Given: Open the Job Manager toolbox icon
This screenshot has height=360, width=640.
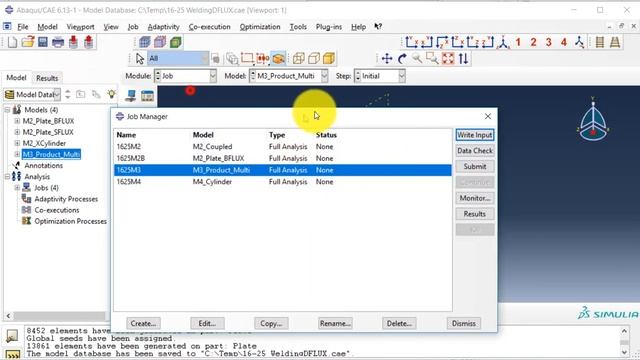Looking at the screenshot, I should pyautogui.click(x=147, y=96).
